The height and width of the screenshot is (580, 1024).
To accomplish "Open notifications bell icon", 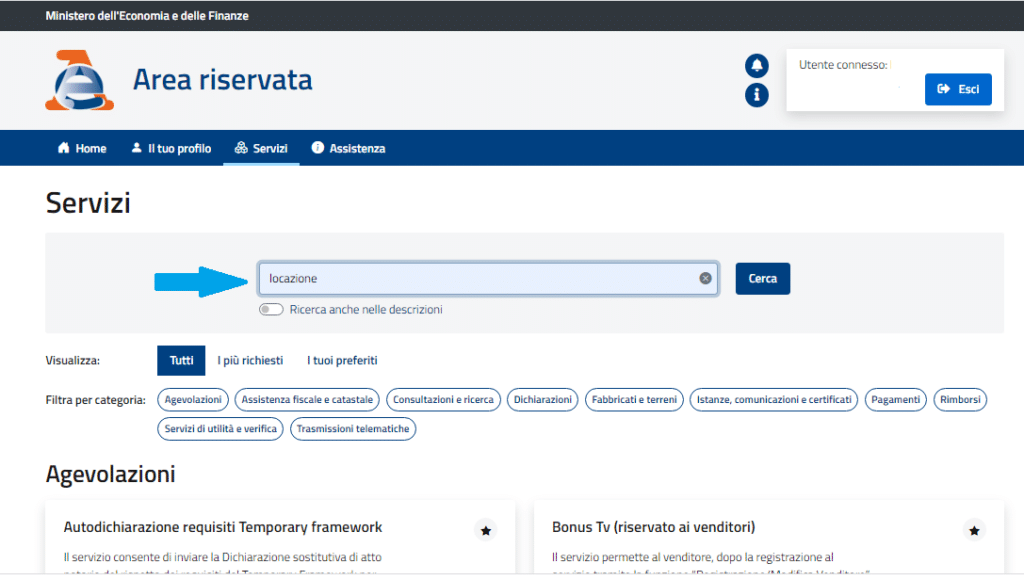I will 756,65.
